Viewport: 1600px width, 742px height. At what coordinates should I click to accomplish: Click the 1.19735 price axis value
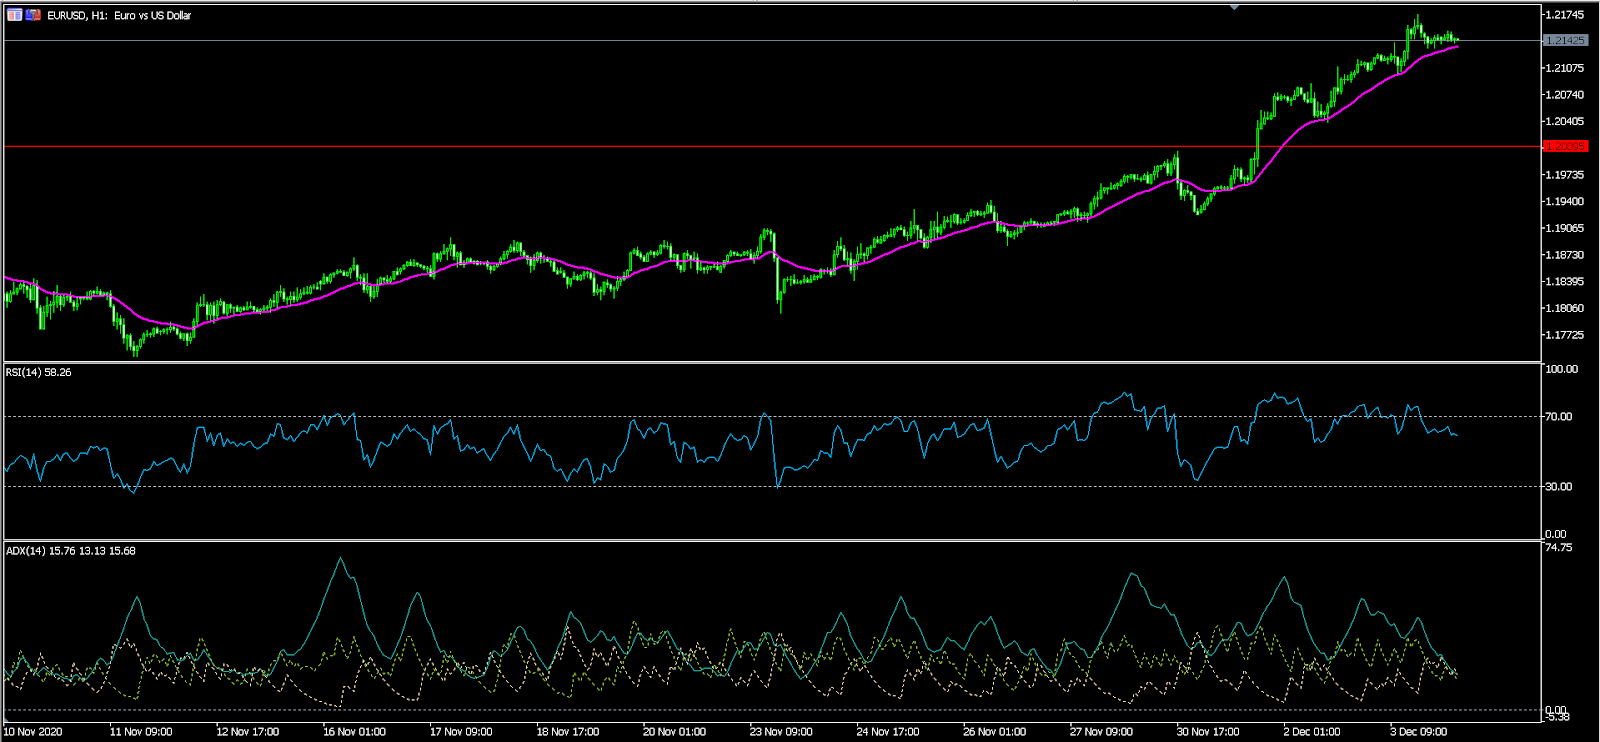[1565, 175]
